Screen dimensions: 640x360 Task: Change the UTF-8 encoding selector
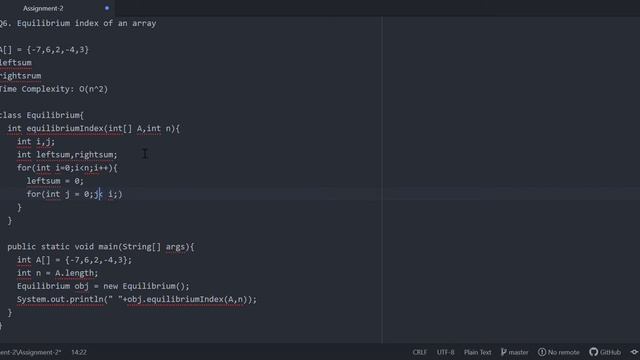pos(445,352)
